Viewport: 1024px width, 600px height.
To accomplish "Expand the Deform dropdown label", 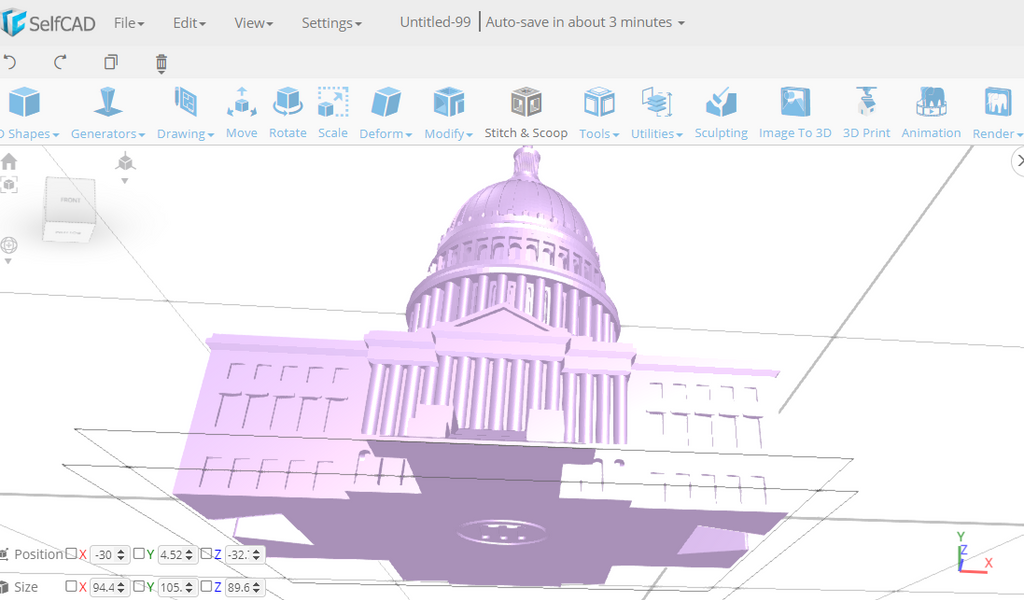I will pos(385,133).
